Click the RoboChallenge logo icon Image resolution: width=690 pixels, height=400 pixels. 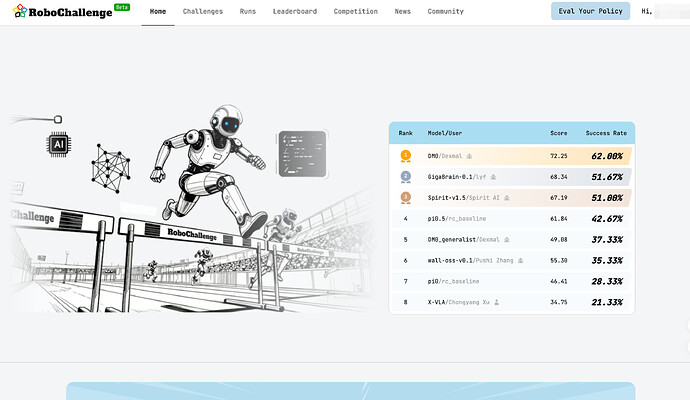[x=20, y=11]
